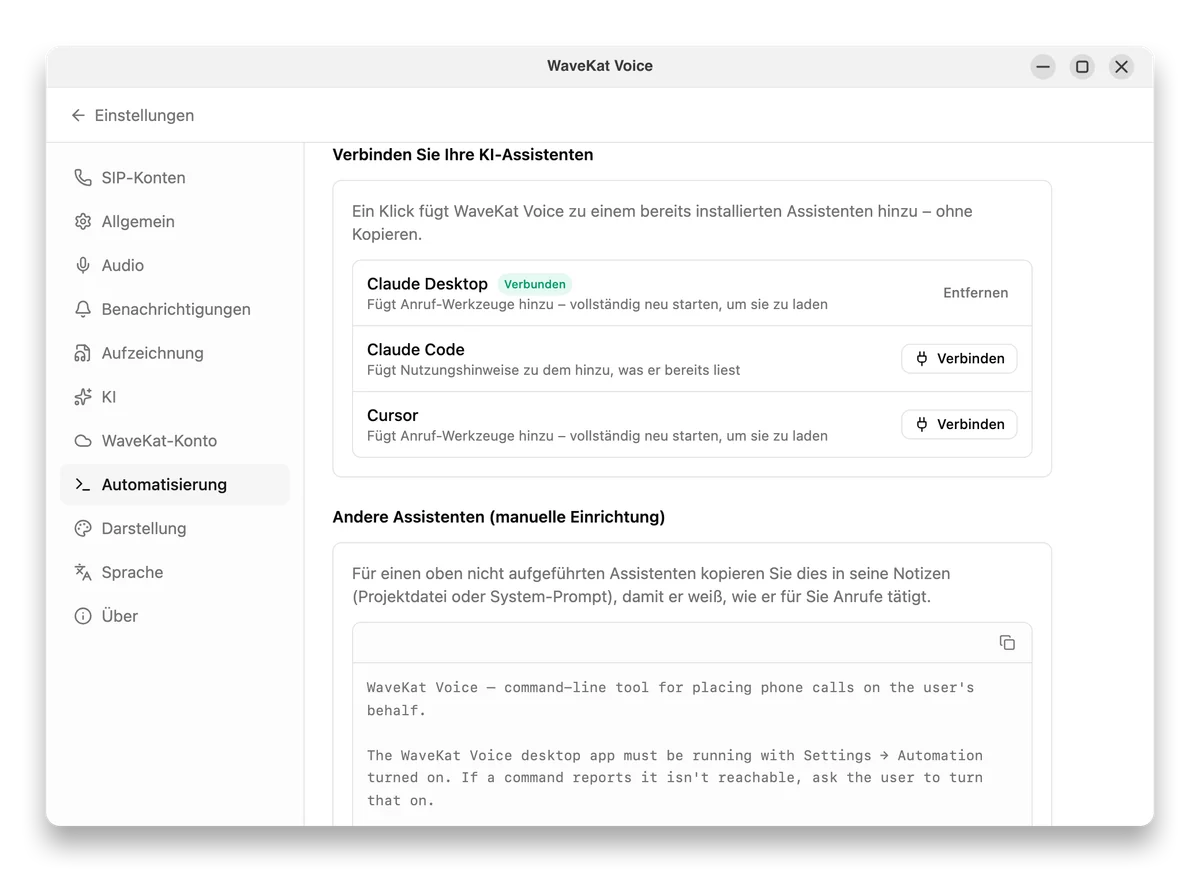Screen dimensions: 1200x872
Task: Open the WaveKat-Konto section
Action: tap(175, 441)
